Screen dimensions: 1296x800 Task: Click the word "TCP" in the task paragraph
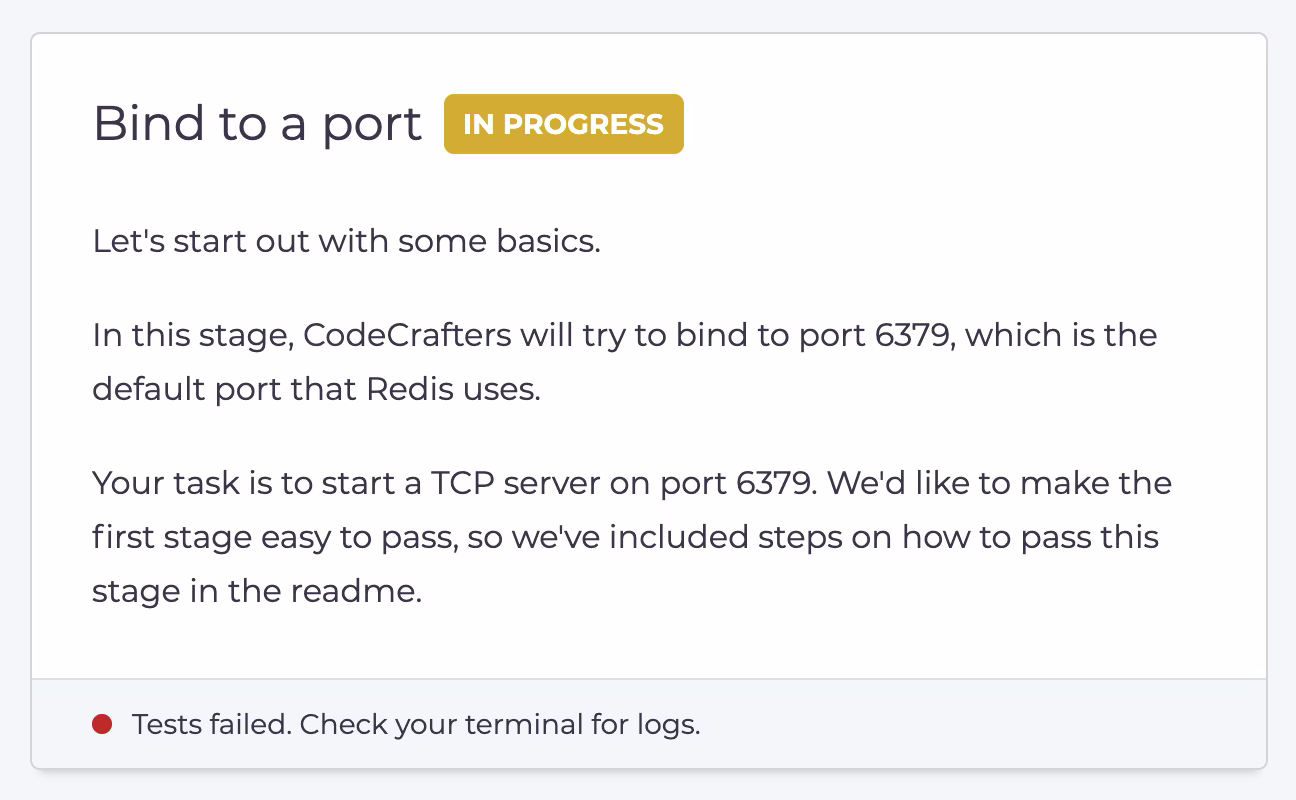(x=464, y=483)
